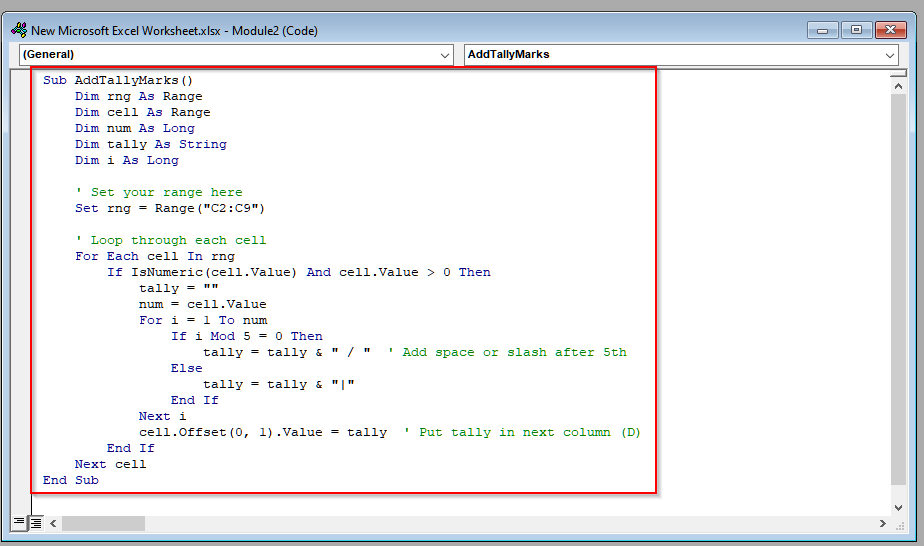Click the line 'tally = ""'

point(179,288)
